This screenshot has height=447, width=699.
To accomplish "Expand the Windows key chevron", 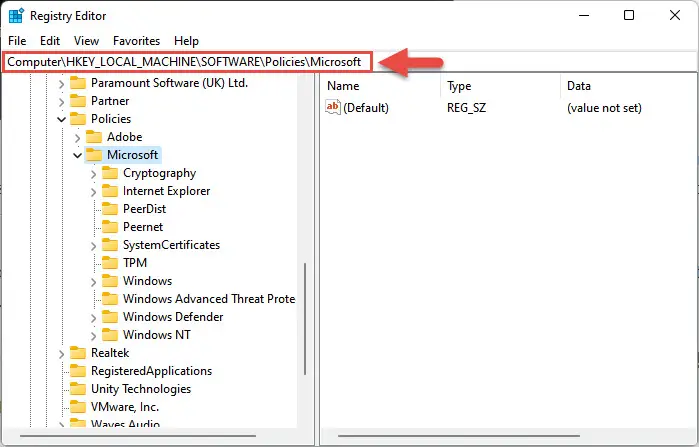I will pos(93,282).
